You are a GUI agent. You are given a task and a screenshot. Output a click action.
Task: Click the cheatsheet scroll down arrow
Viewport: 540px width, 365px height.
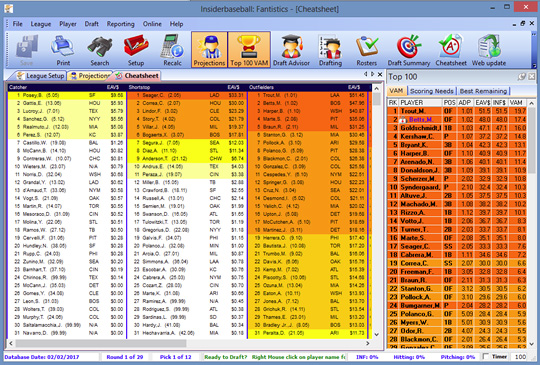click(x=376, y=334)
